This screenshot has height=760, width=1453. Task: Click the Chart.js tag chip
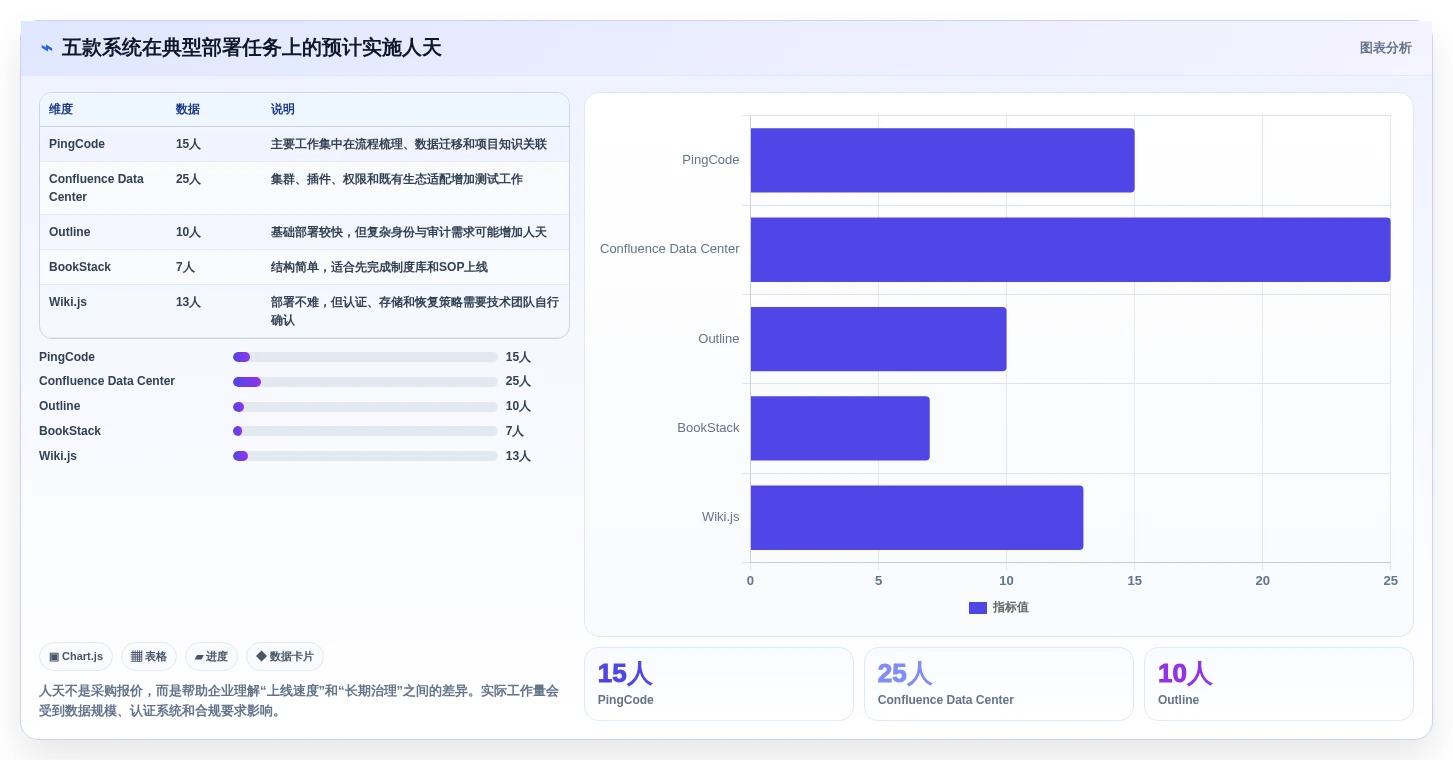pyautogui.click(x=76, y=657)
